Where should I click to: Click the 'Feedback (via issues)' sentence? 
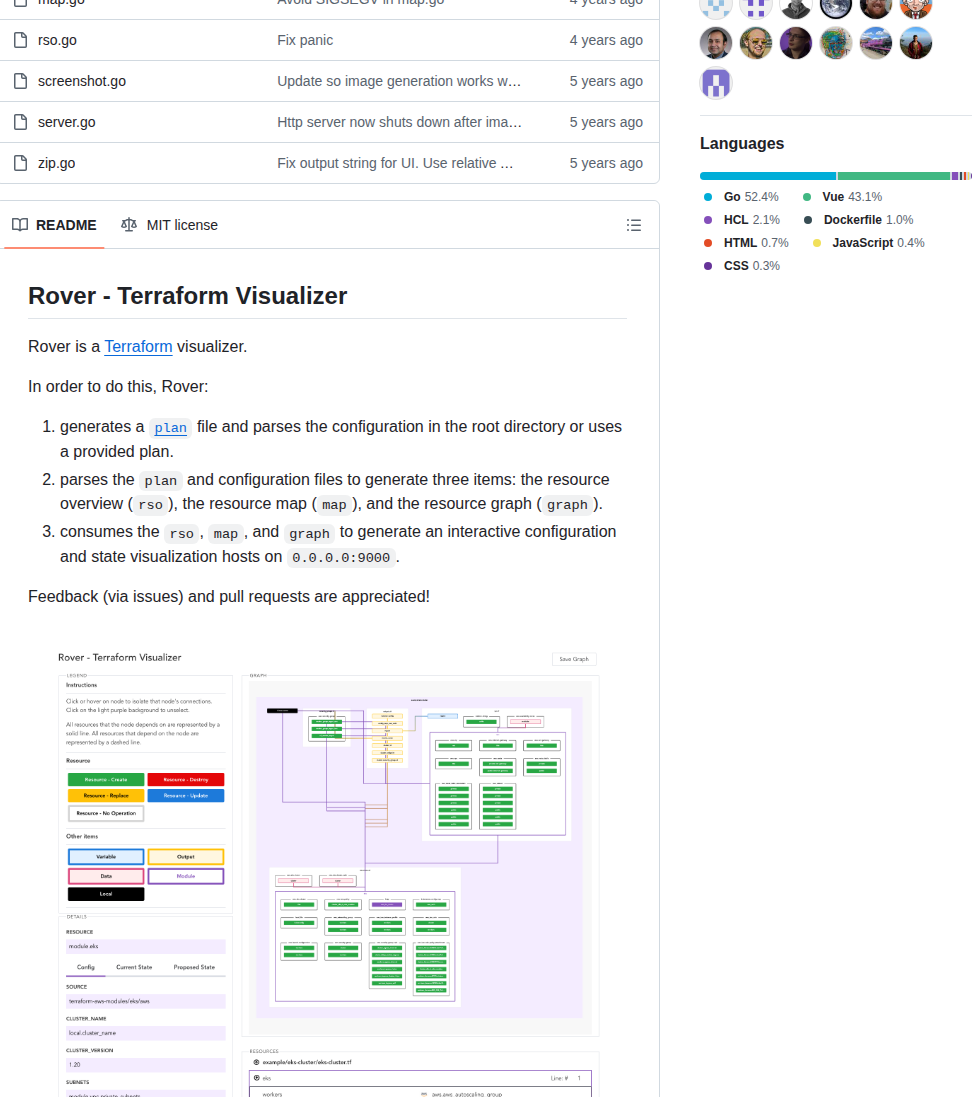(229, 597)
